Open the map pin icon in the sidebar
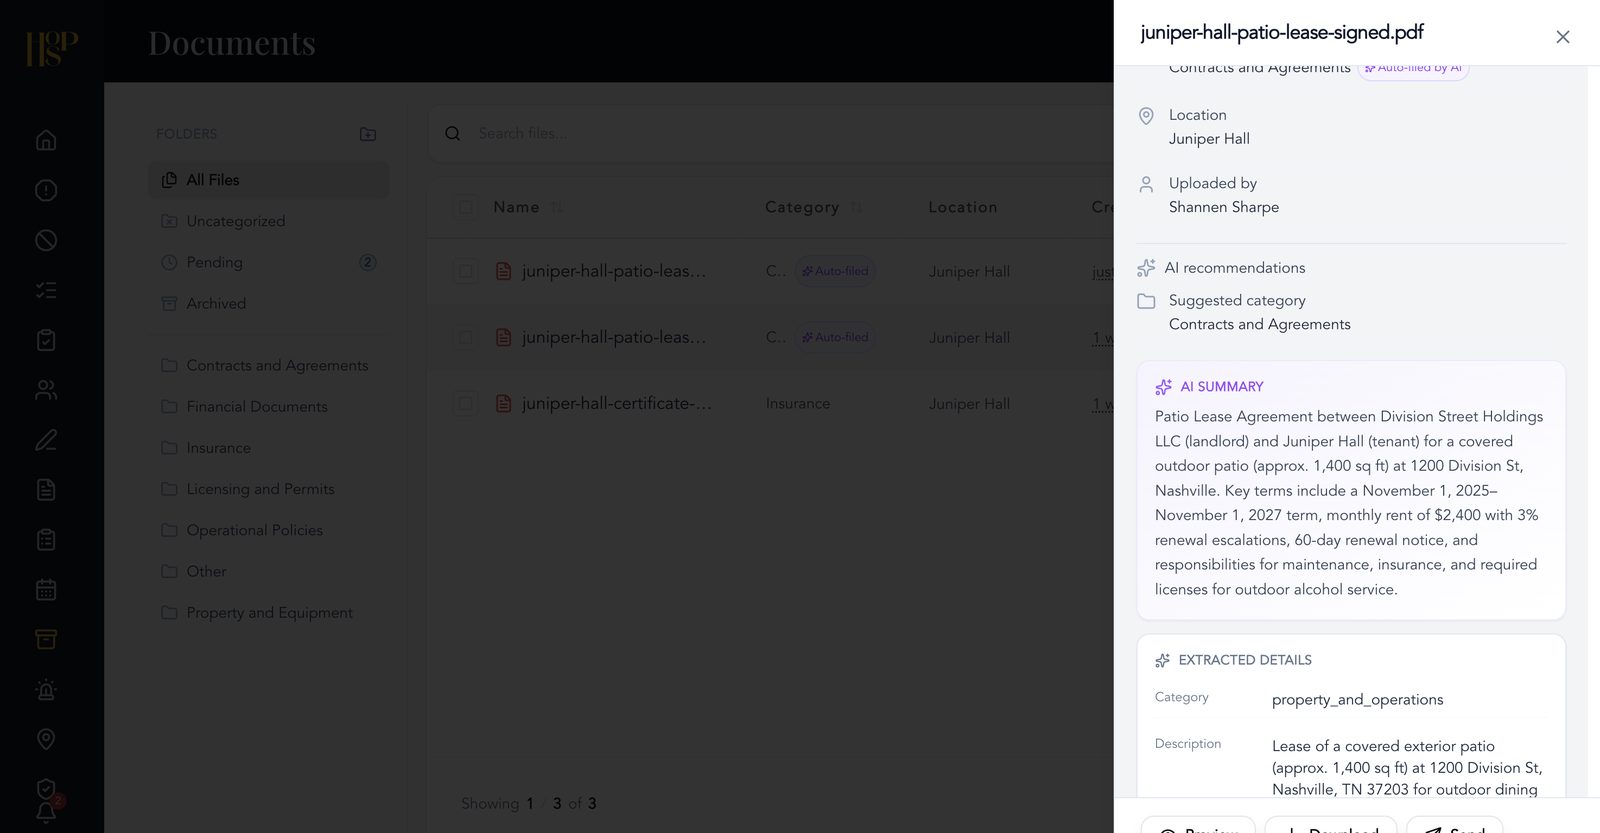Image resolution: width=1600 pixels, height=833 pixels. [46, 739]
